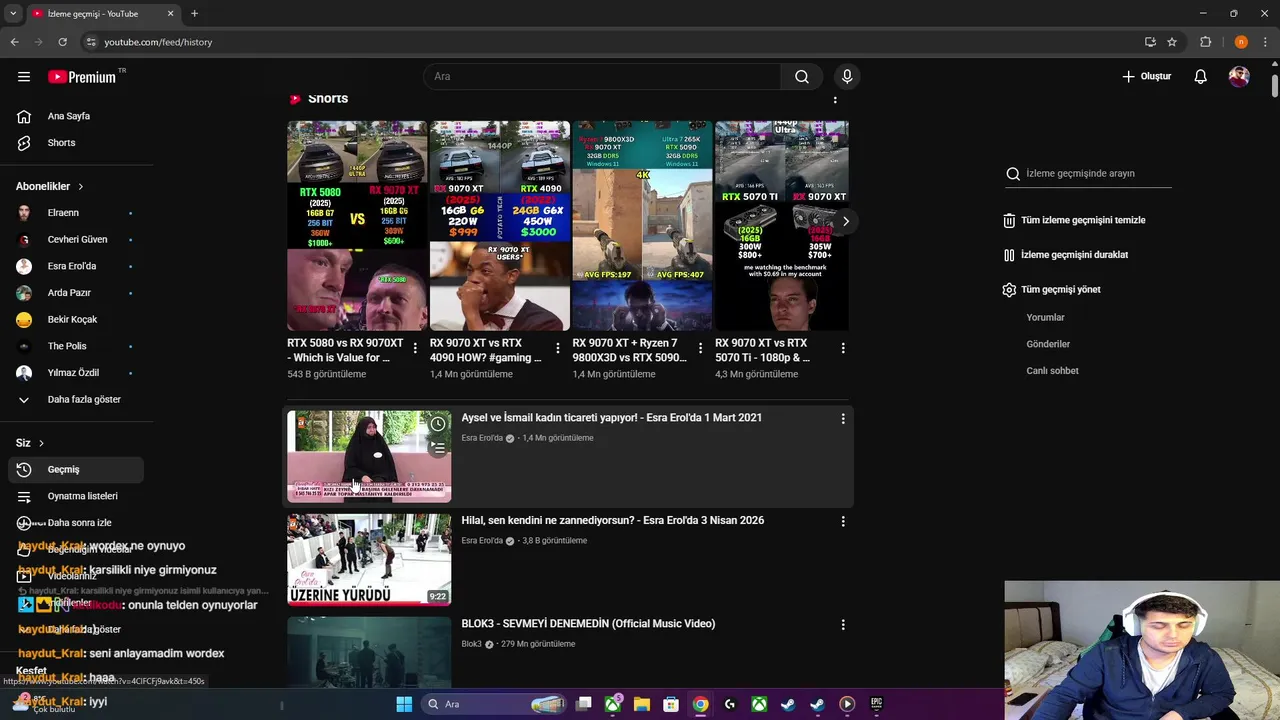
Task: Open Tüm geçmişi yönet
Action: click(x=1052, y=290)
